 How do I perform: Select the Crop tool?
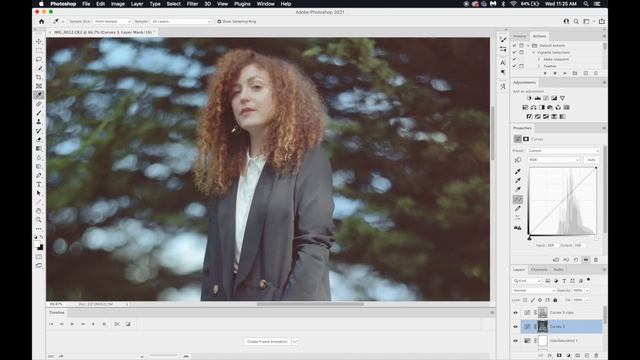[x=39, y=77]
